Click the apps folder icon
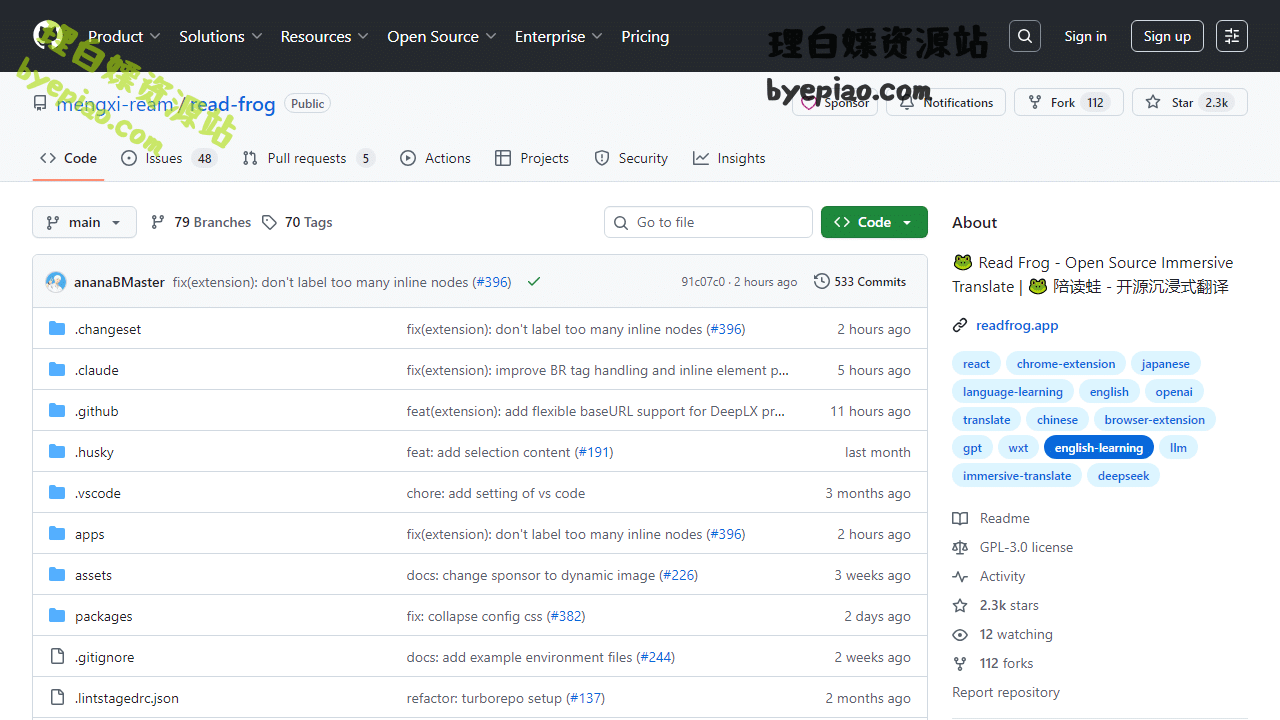Screen dimensions: 1280x720 pyautogui.click(x=57, y=534)
